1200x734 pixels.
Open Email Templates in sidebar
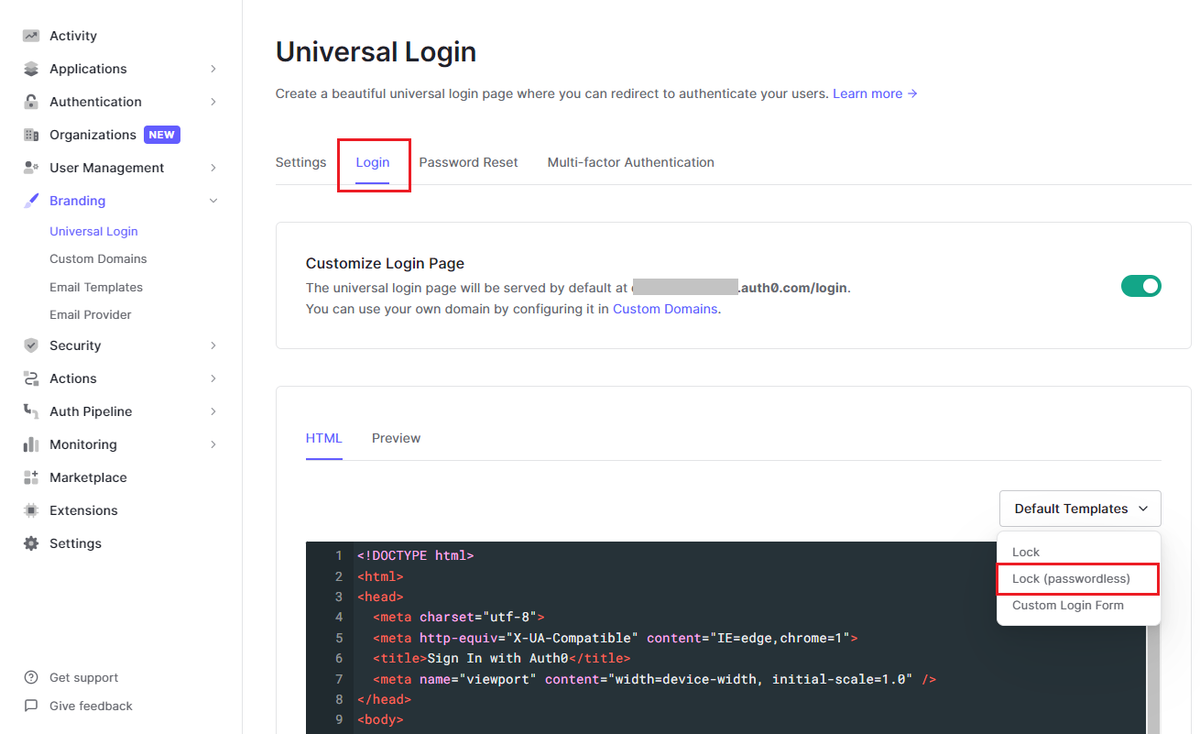(x=96, y=287)
